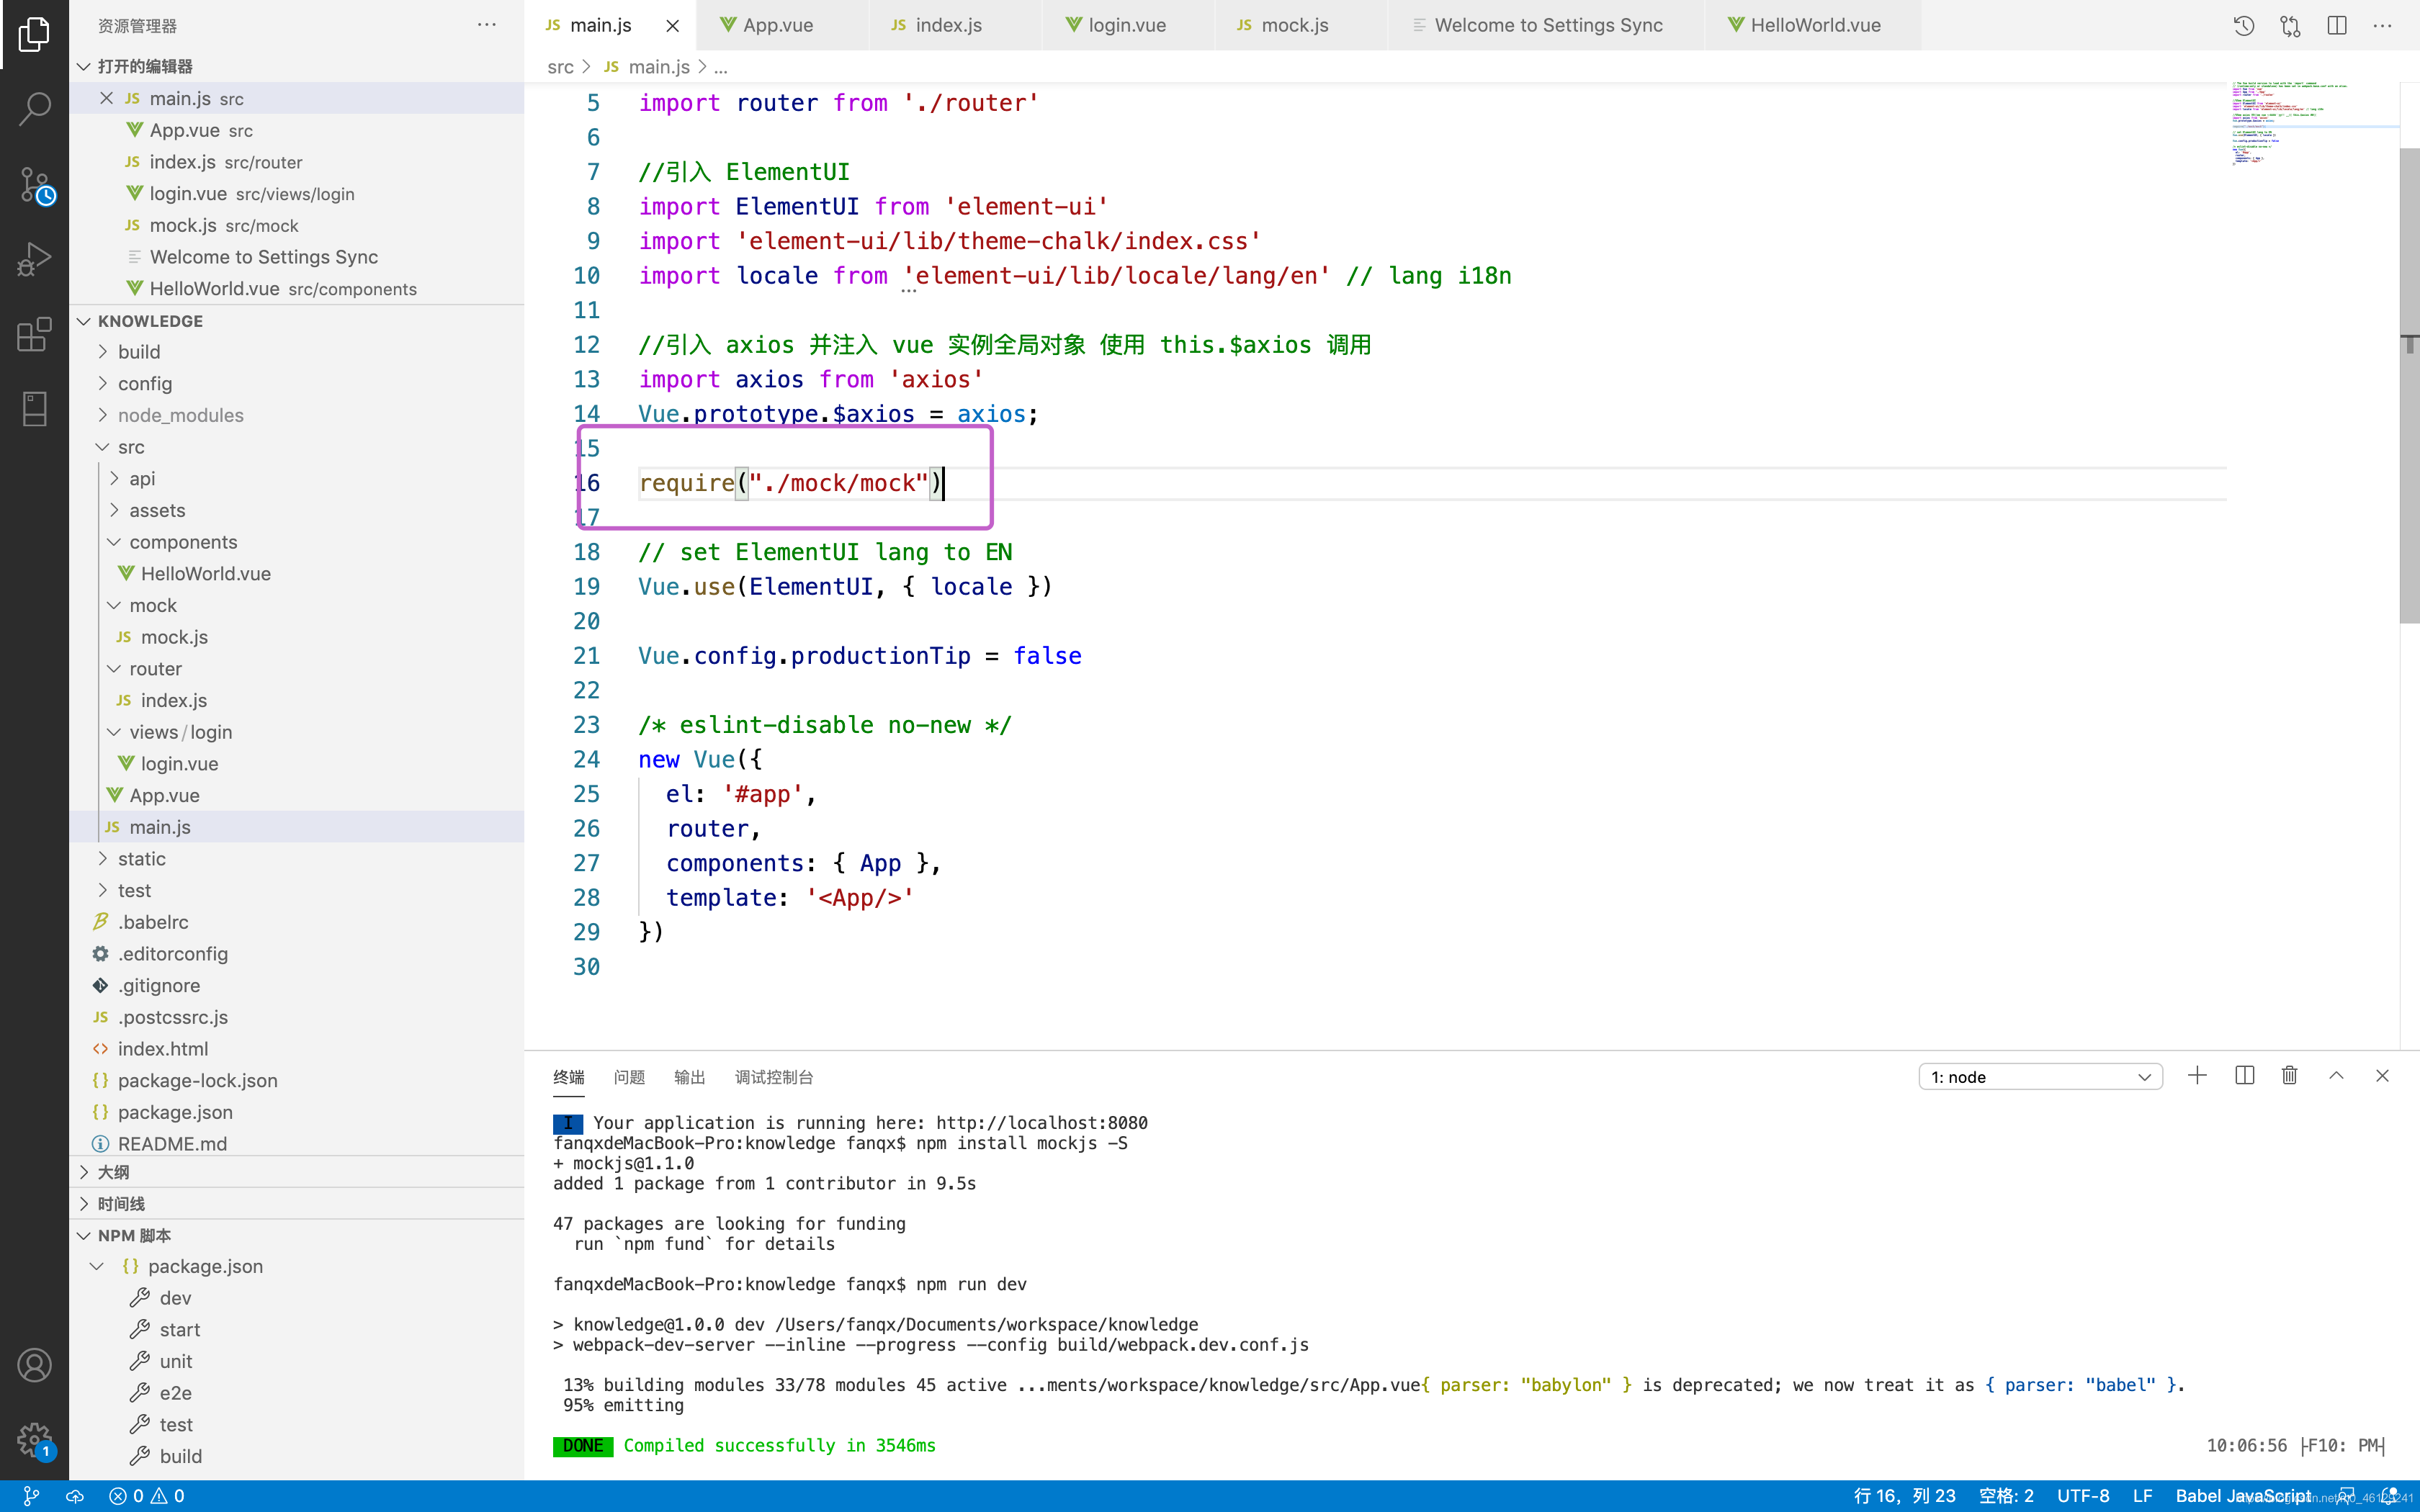The height and width of the screenshot is (1512, 2420).
Task: Split the terminal panel
Action: (x=2245, y=1076)
